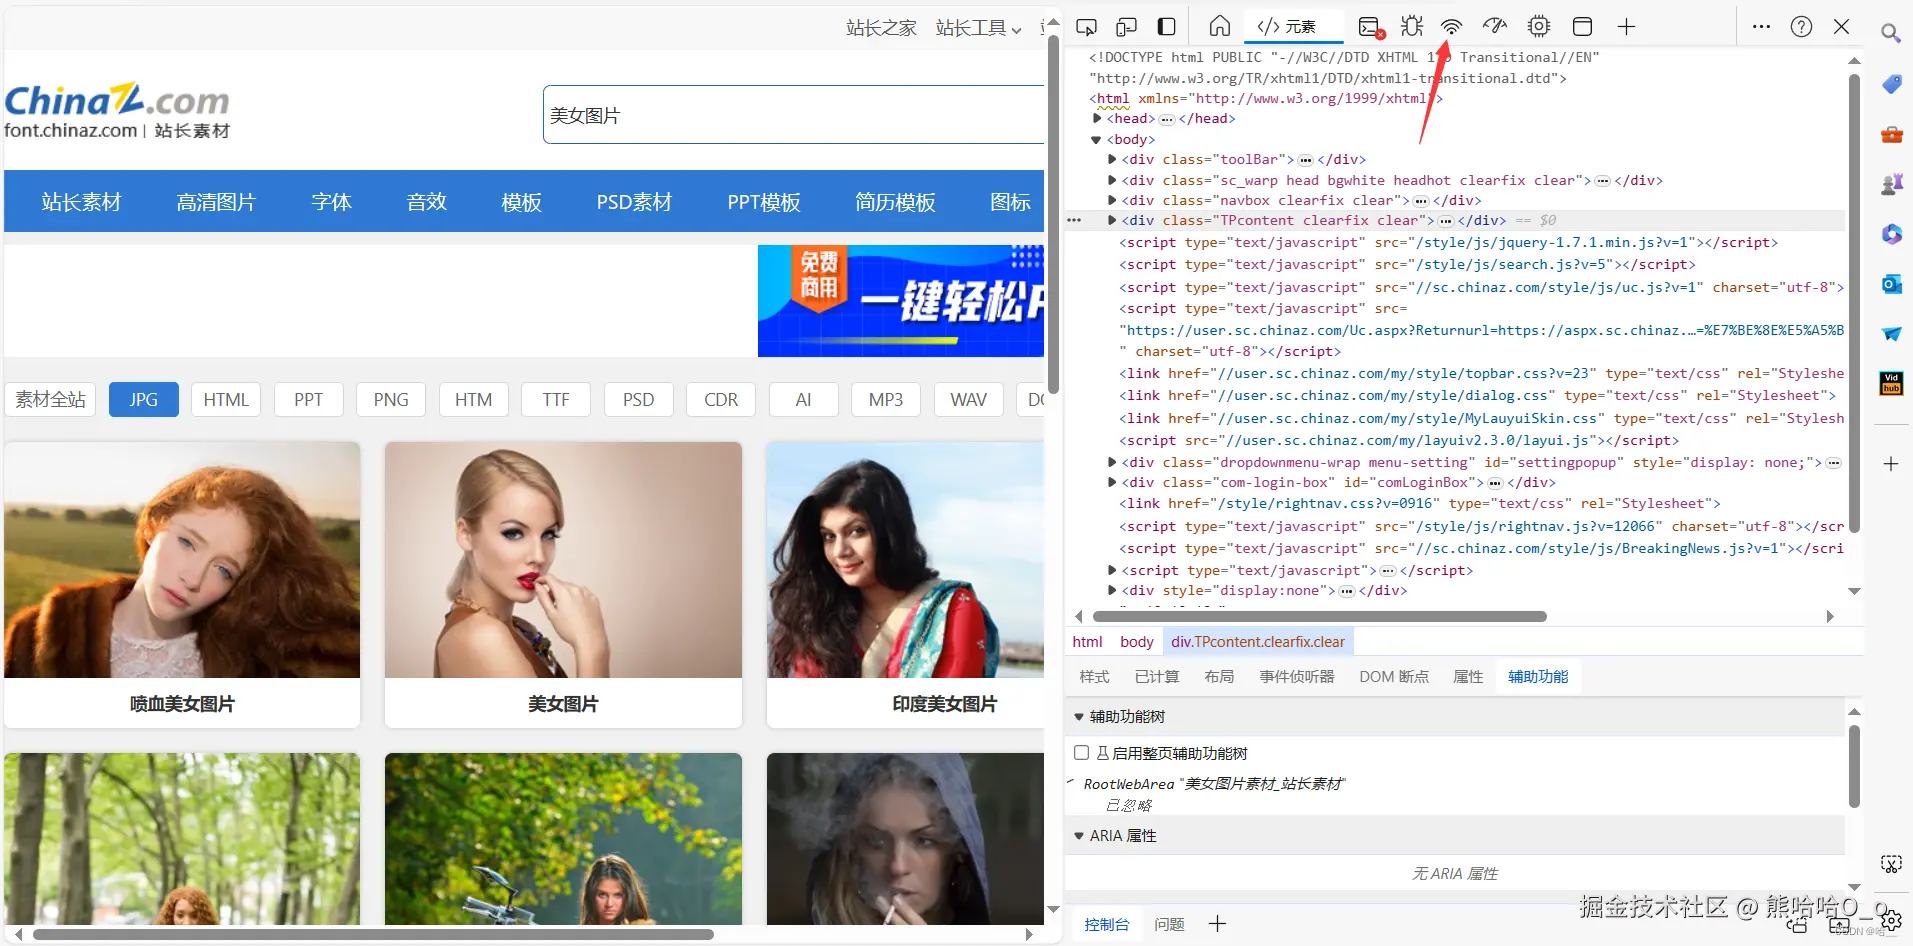Click the webpage horizontal scrollbar at bottom
Screen dimensions: 1913x946
point(374,935)
